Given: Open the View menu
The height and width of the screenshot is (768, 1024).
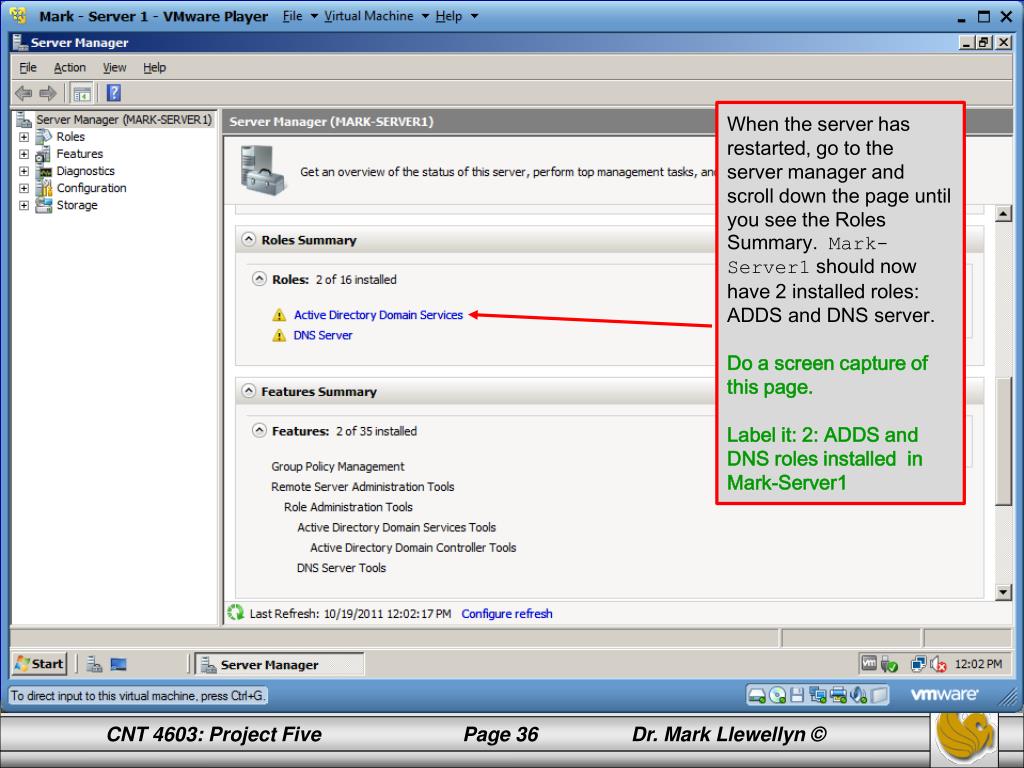Looking at the screenshot, I should coord(114,67).
